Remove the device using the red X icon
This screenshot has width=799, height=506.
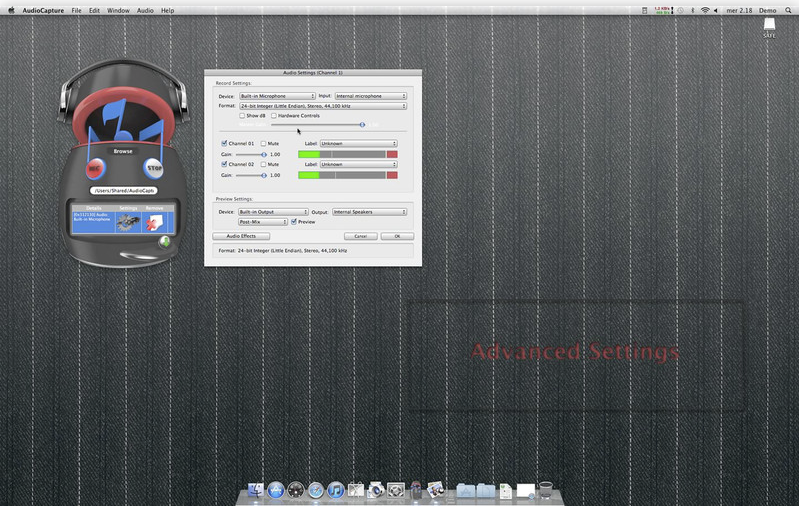(154, 222)
